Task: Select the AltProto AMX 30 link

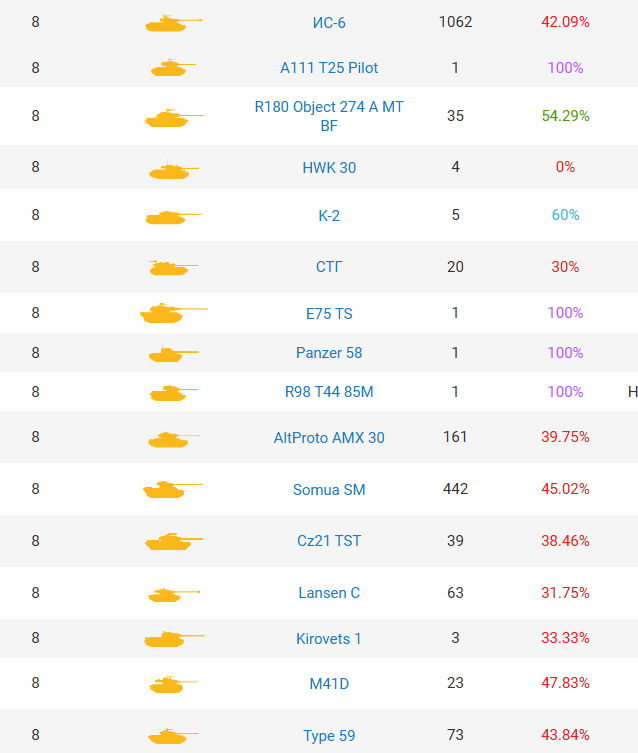Action: (329, 437)
